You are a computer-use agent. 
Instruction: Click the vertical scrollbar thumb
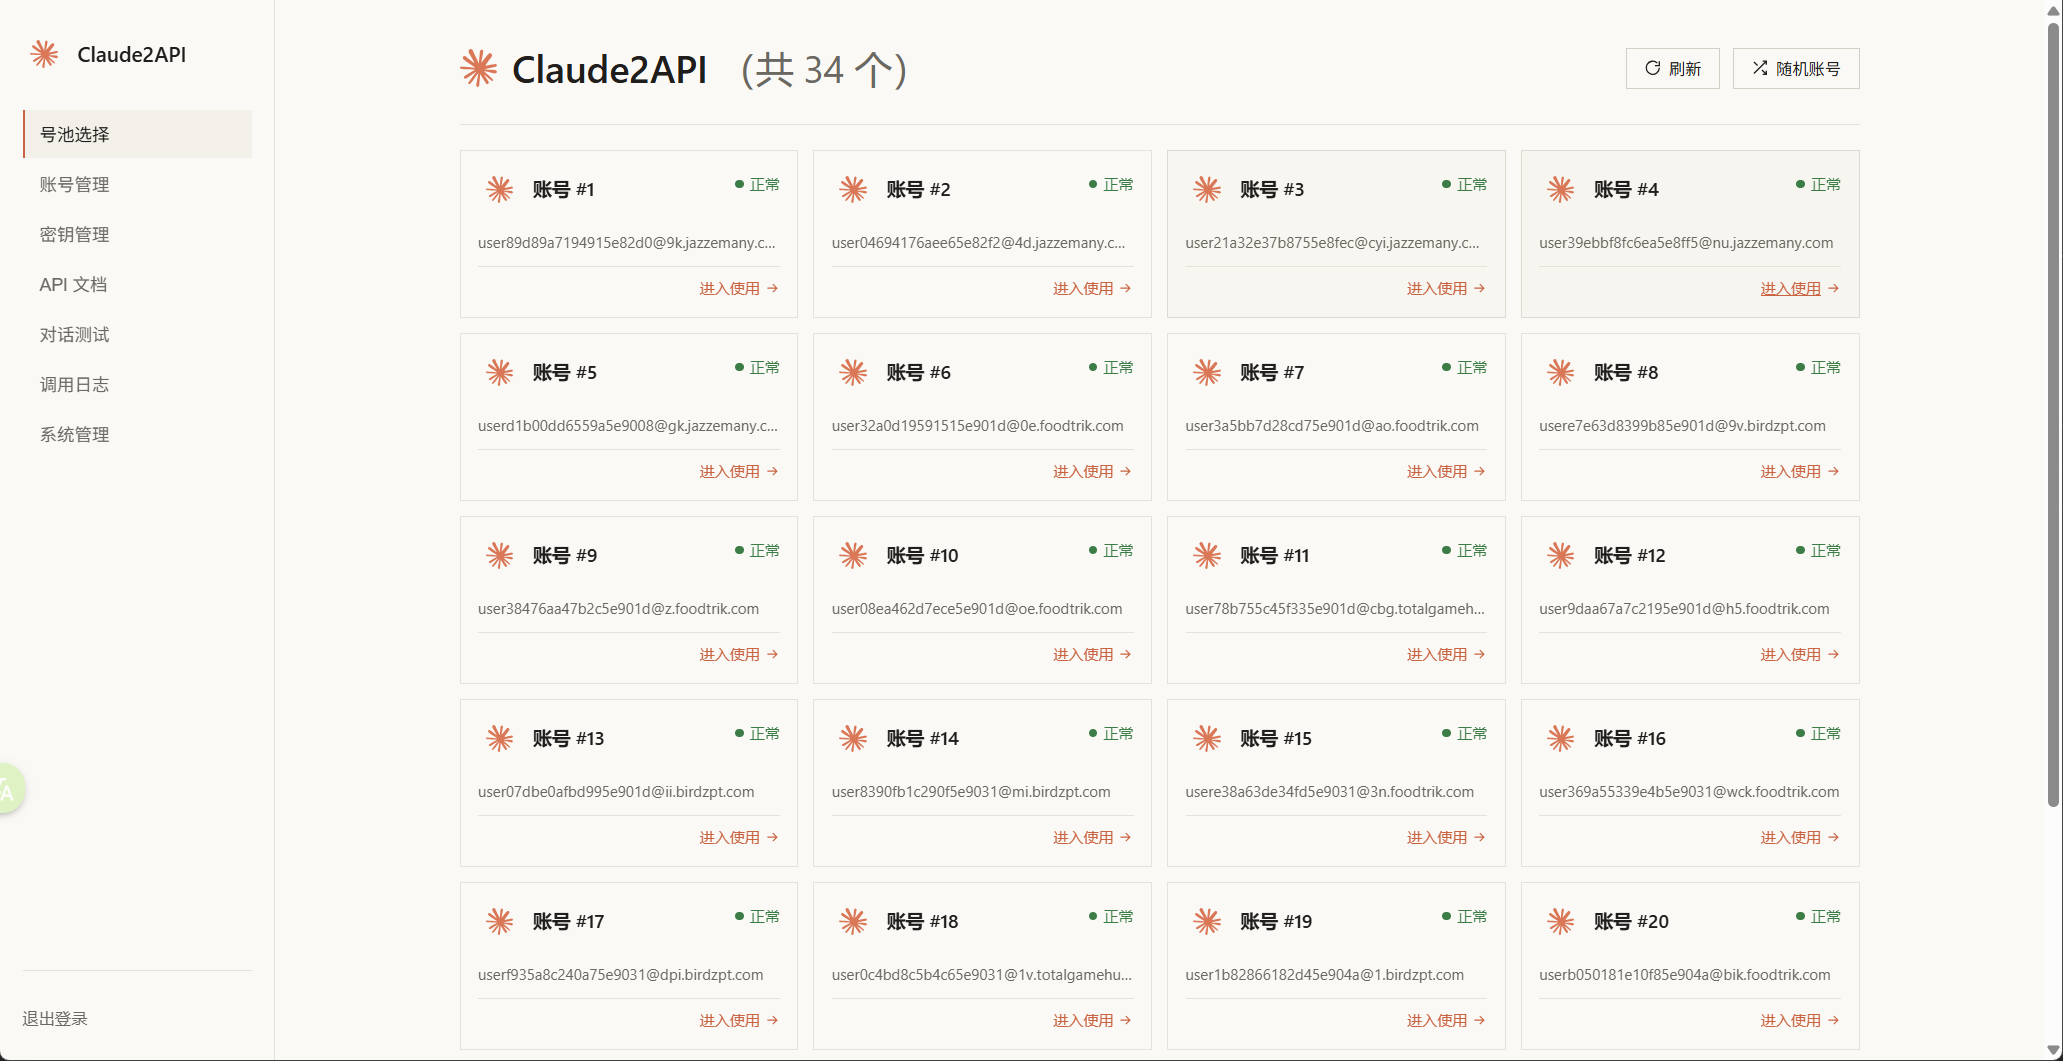(x=2053, y=412)
